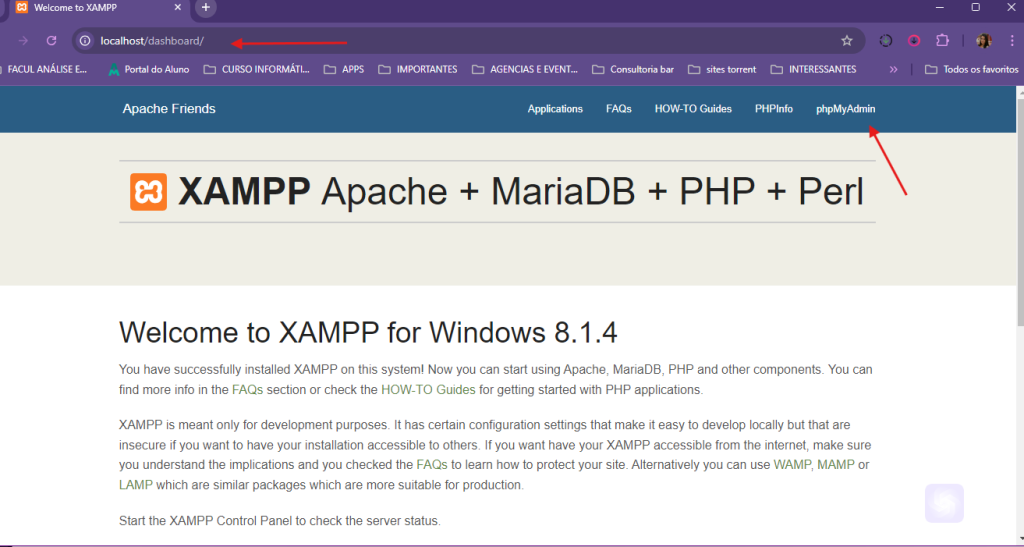The width and height of the screenshot is (1024, 547).
Task: Open the browser Extensions puzzle icon
Action: [x=942, y=41]
